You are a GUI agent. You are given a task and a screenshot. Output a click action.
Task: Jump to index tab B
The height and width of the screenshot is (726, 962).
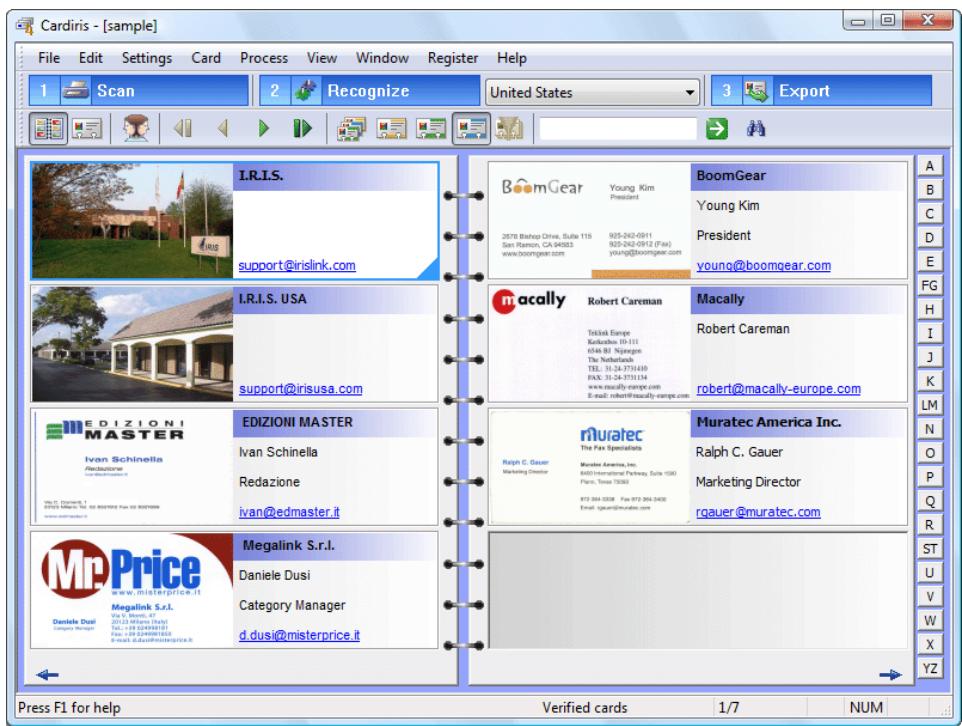click(929, 190)
